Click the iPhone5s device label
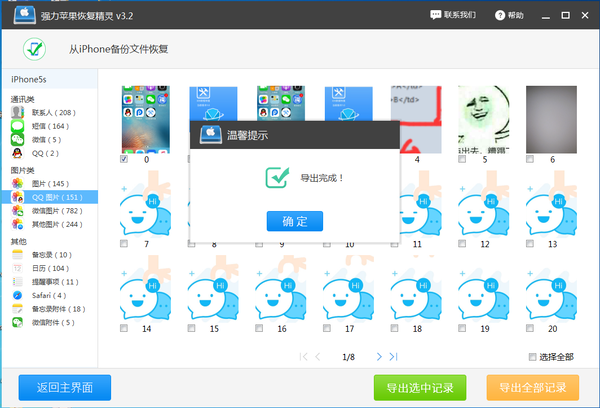600x408 pixels. pyautogui.click(x=29, y=79)
